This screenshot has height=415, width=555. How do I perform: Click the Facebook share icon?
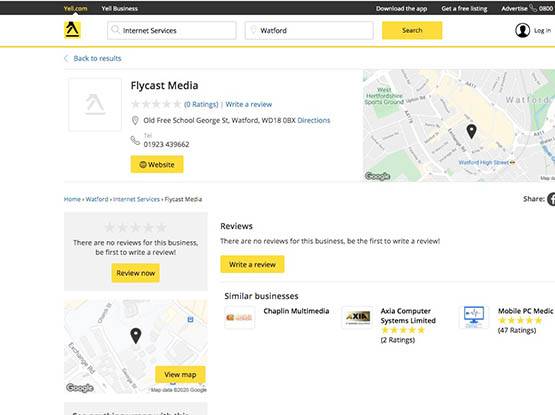[x=551, y=199]
